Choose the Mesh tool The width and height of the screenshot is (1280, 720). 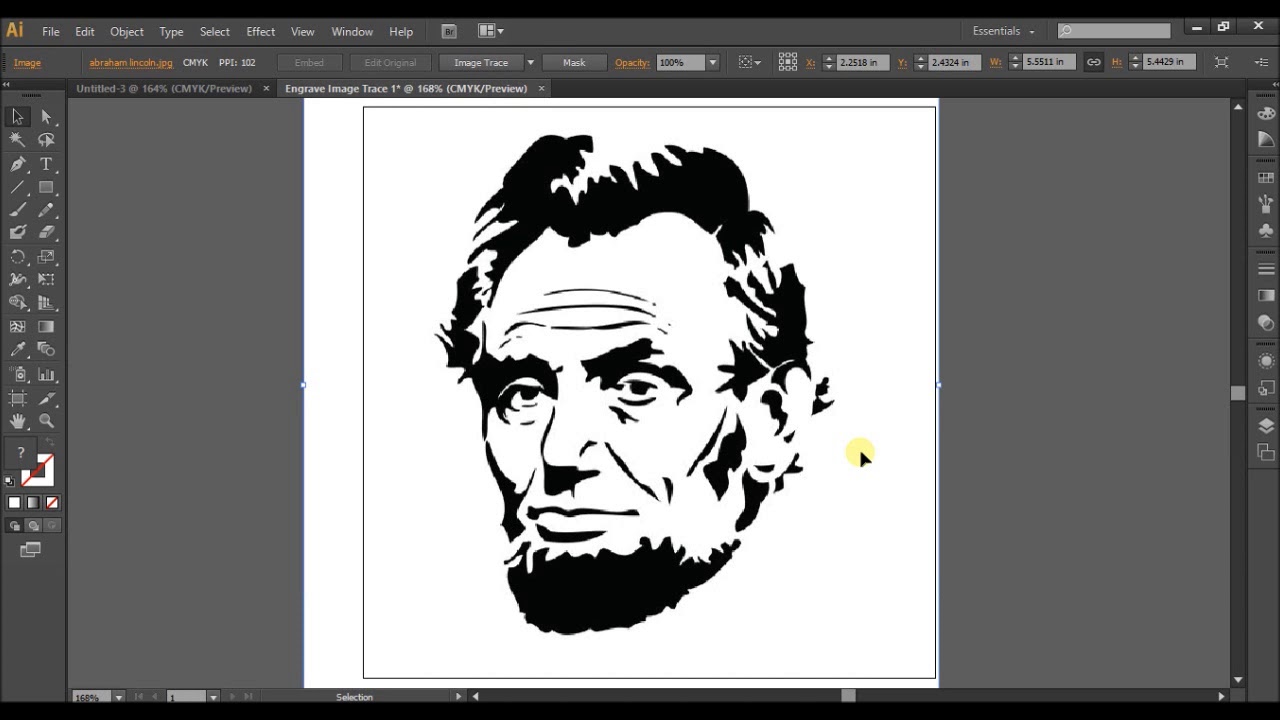tap(18, 326)
